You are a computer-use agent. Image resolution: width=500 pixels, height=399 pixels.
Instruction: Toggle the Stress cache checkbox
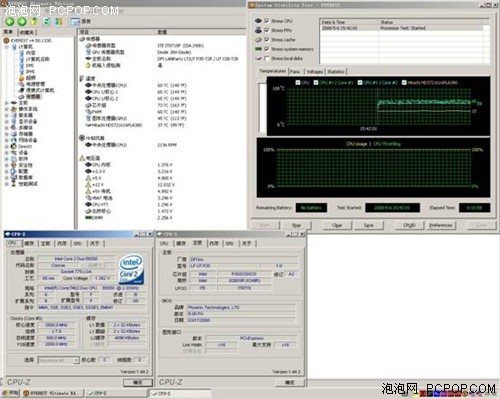[x=267, y=40]
